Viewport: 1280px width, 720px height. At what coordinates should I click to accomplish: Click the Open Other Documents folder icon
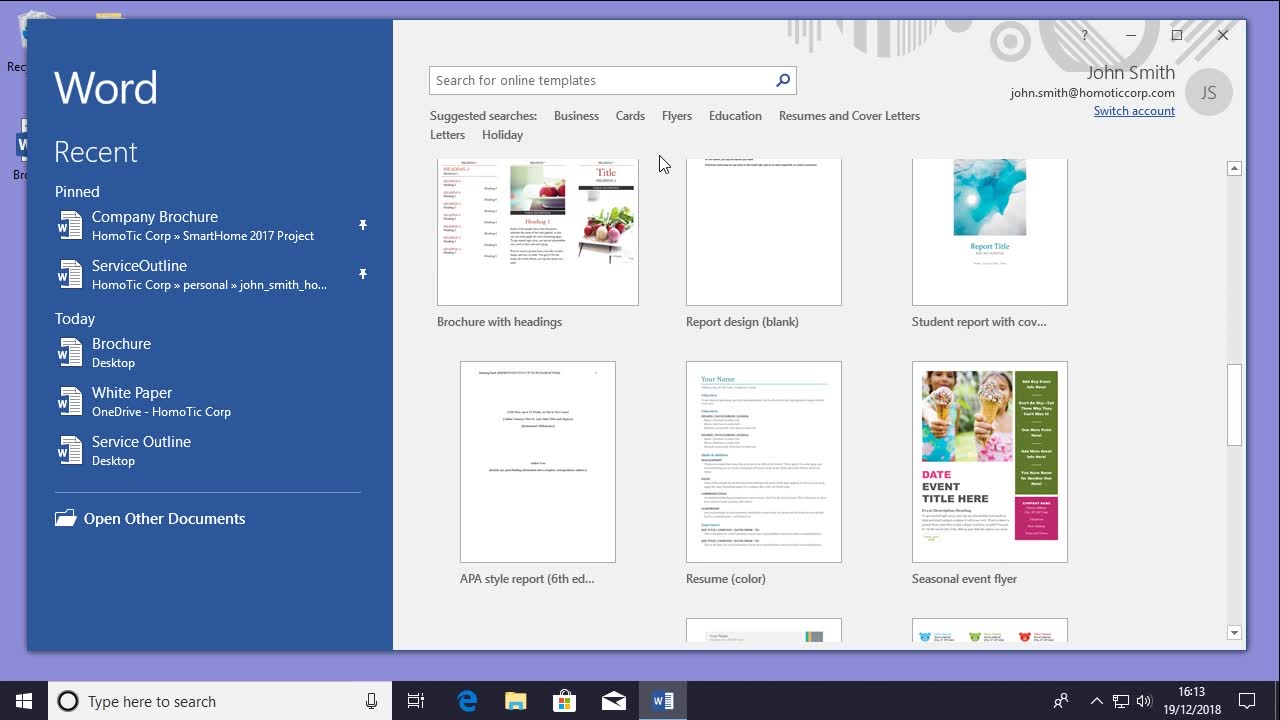pyautogui.click(x=65, y=518)
